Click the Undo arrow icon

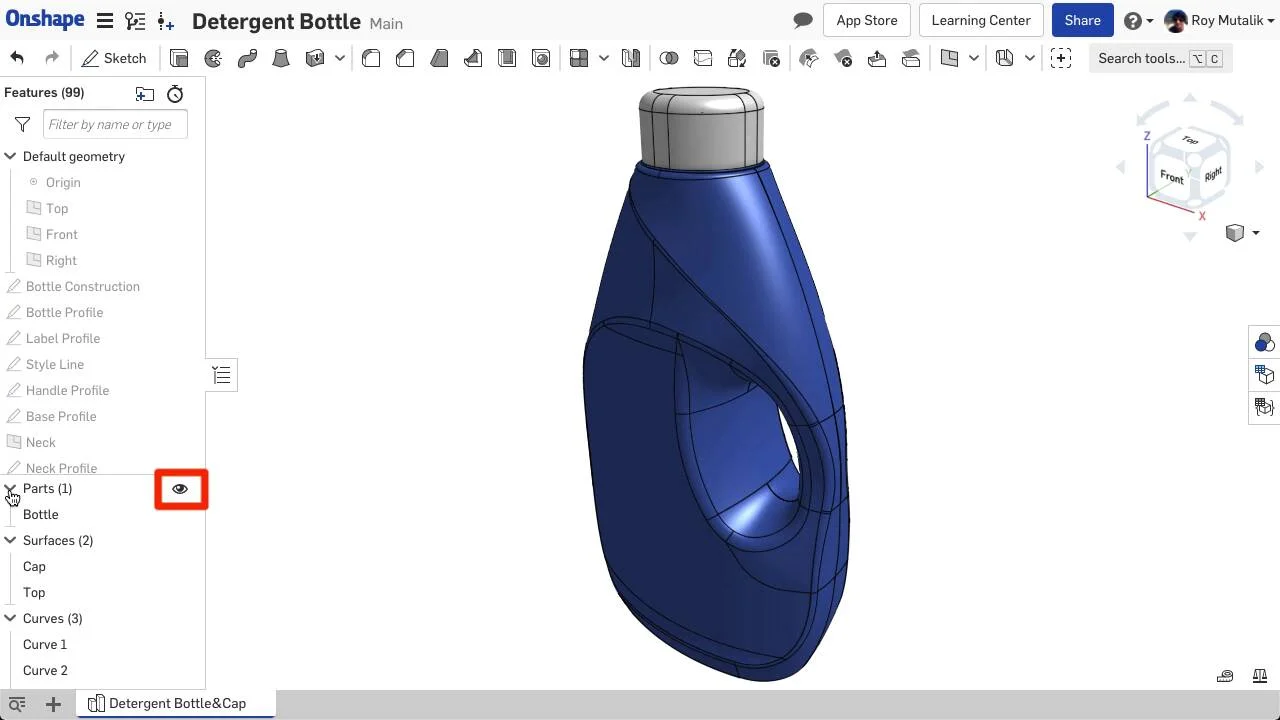coord(17,58)
